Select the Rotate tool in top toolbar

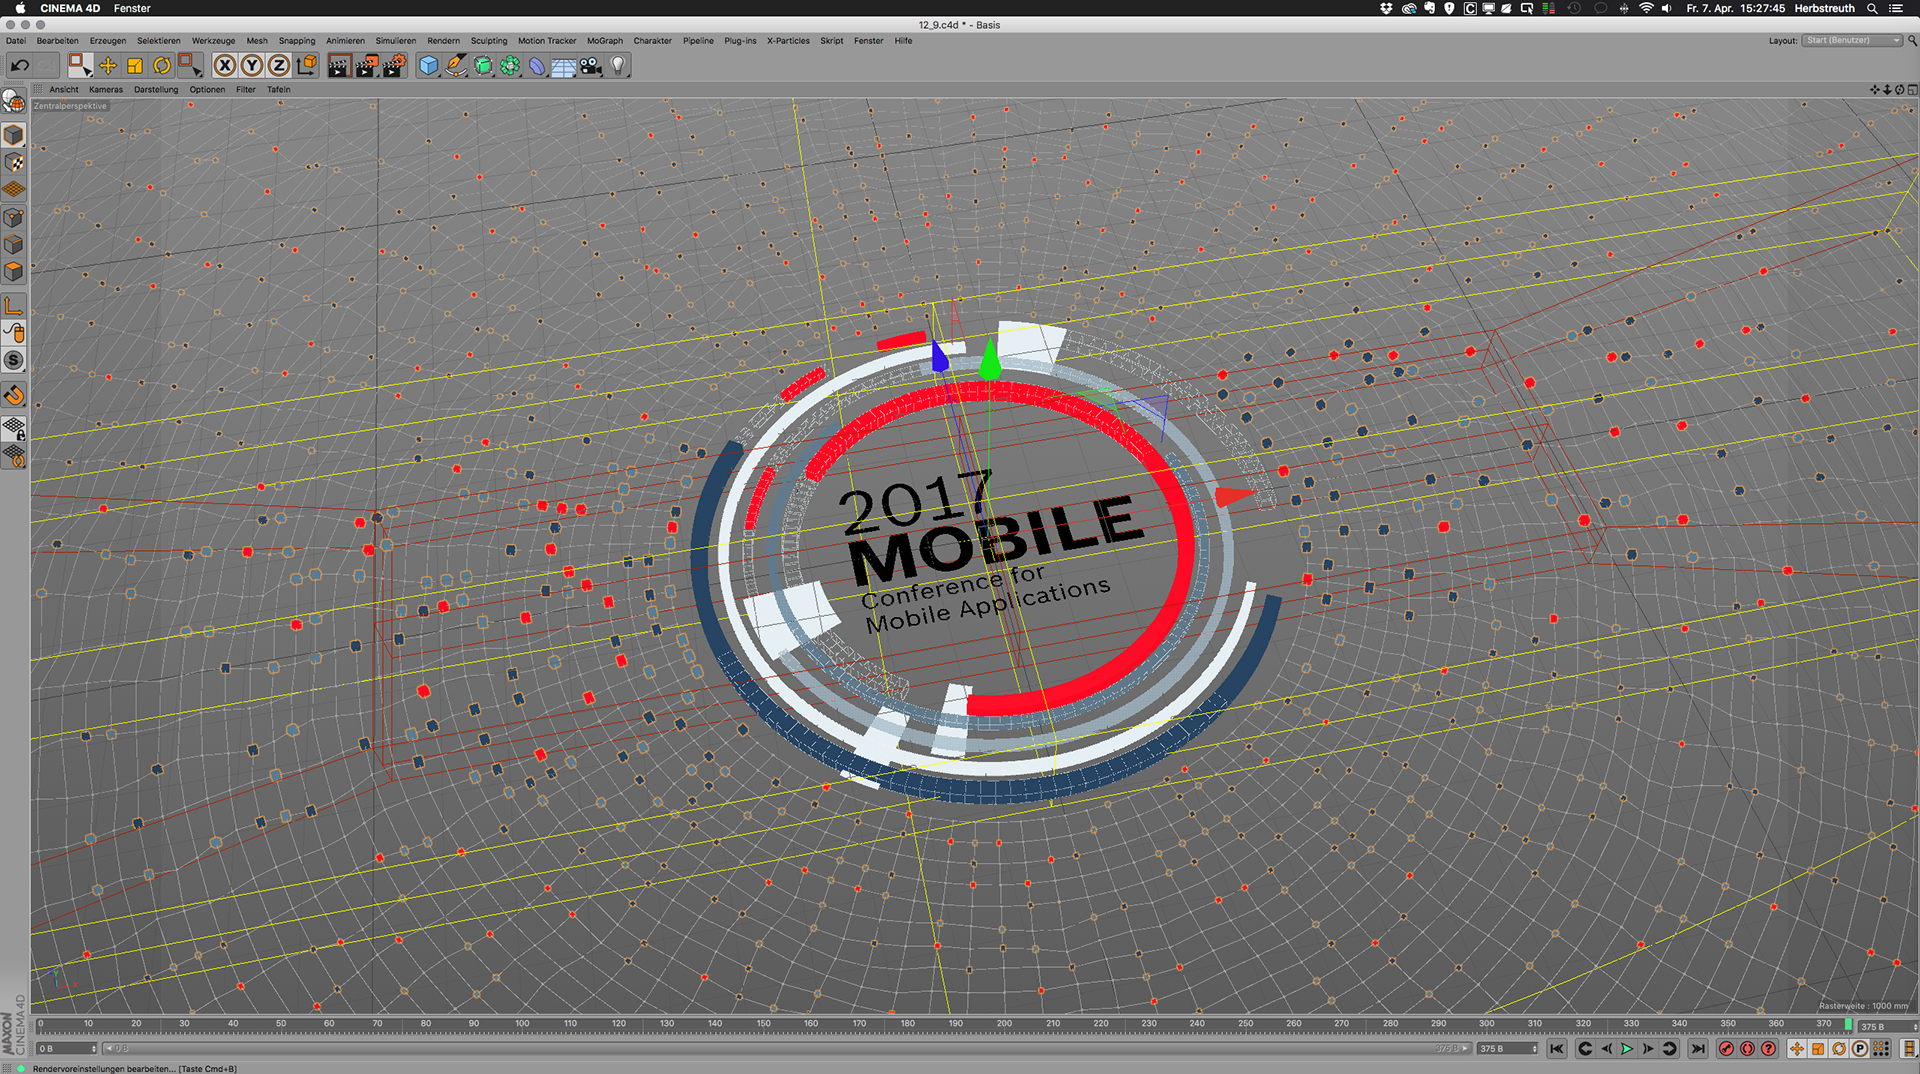pyautogui.click(x=162, y=66)
